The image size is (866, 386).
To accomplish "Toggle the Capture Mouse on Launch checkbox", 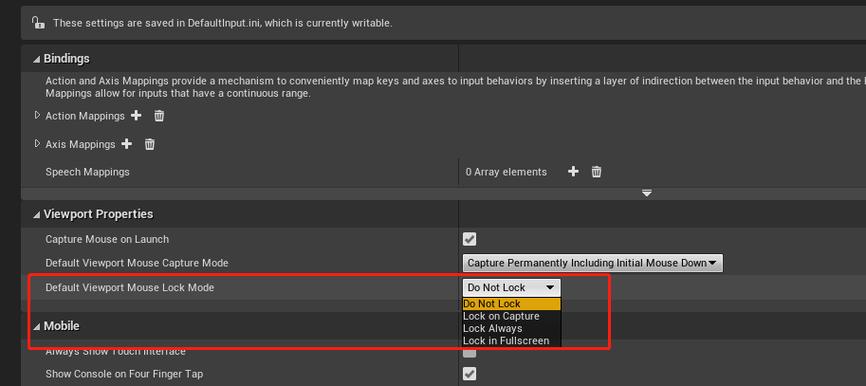I will [469, 239].
